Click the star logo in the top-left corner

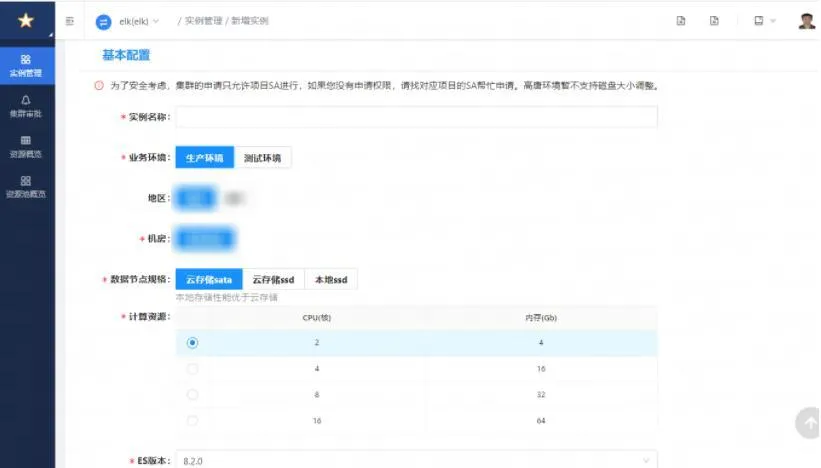(26, 21)
